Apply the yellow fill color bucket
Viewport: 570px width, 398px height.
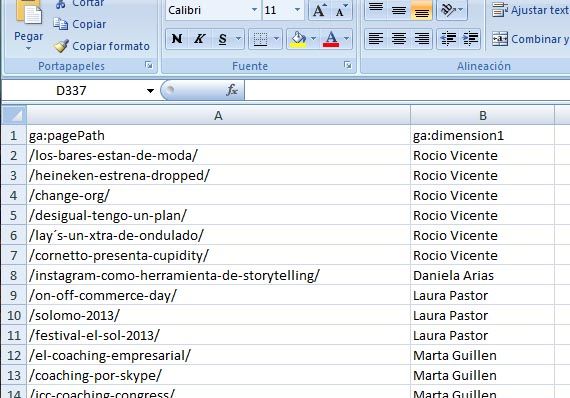pyautogui.click(x=298, y=39)
